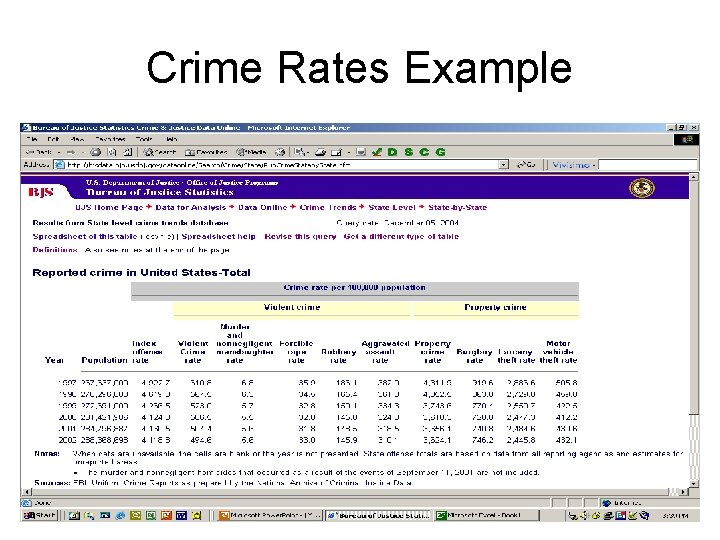Viewport: 720px width, 540px height.
Task: Click the Refresh page icon
Action: (x=112, y=152)
